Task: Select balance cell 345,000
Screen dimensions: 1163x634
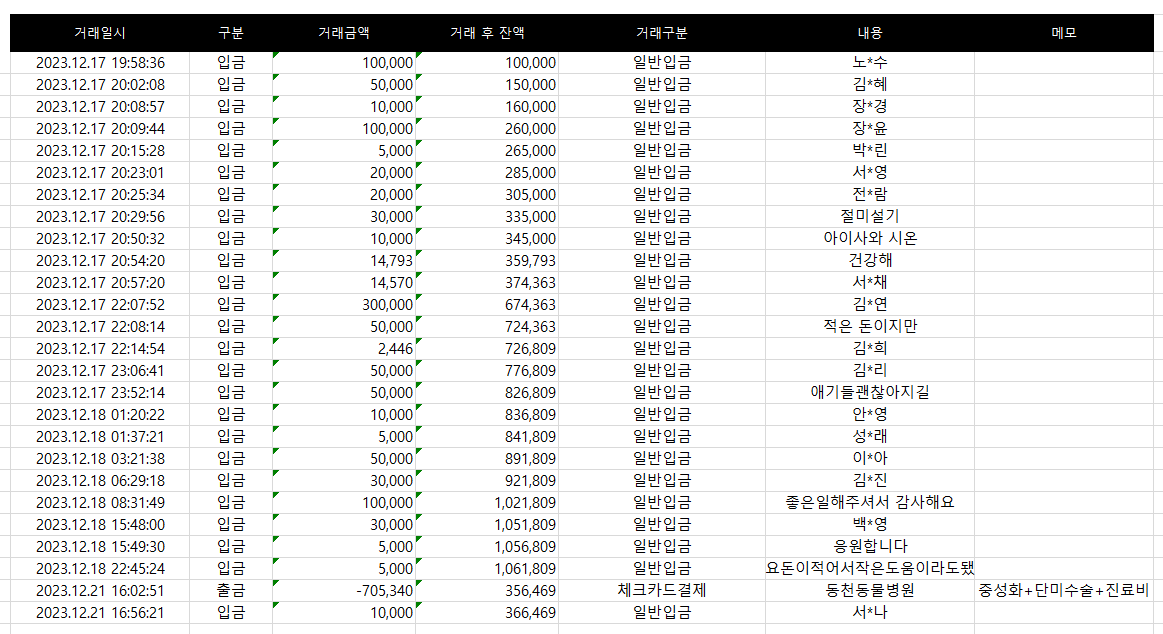Action: pyautogui.click(x=487, y=239)
